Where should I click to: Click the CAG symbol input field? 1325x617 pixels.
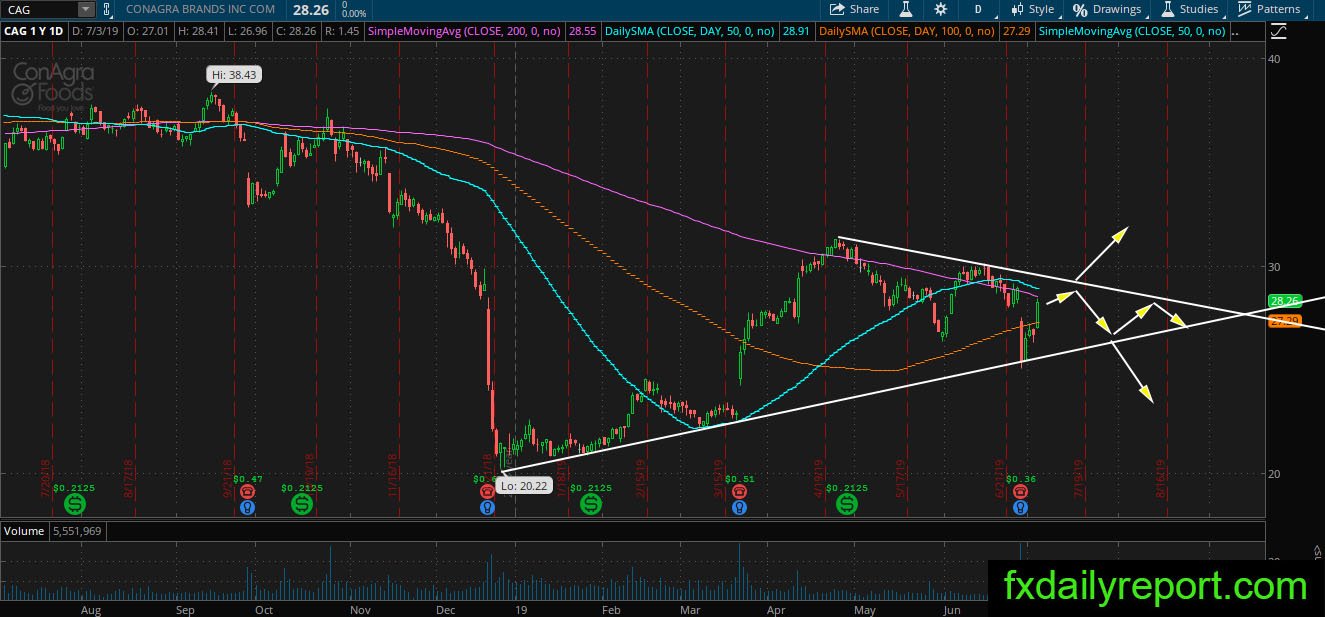[x=39, y=9]
